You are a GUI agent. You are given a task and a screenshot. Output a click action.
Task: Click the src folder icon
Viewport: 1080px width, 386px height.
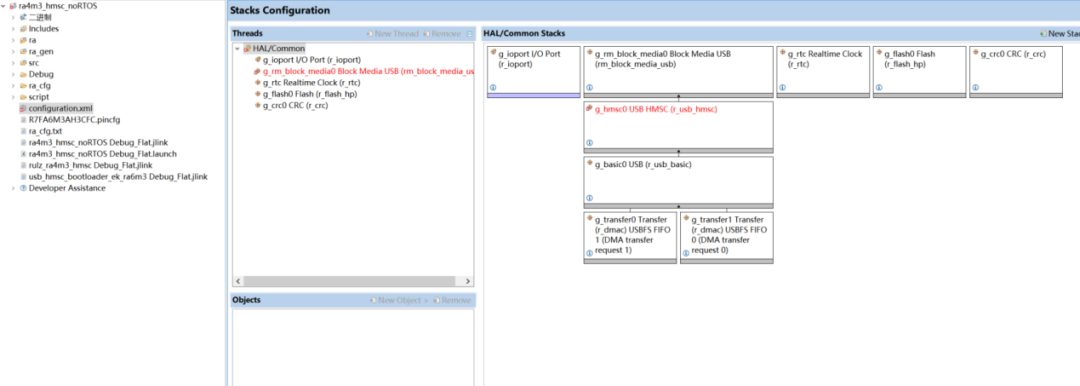coord(23,63)
